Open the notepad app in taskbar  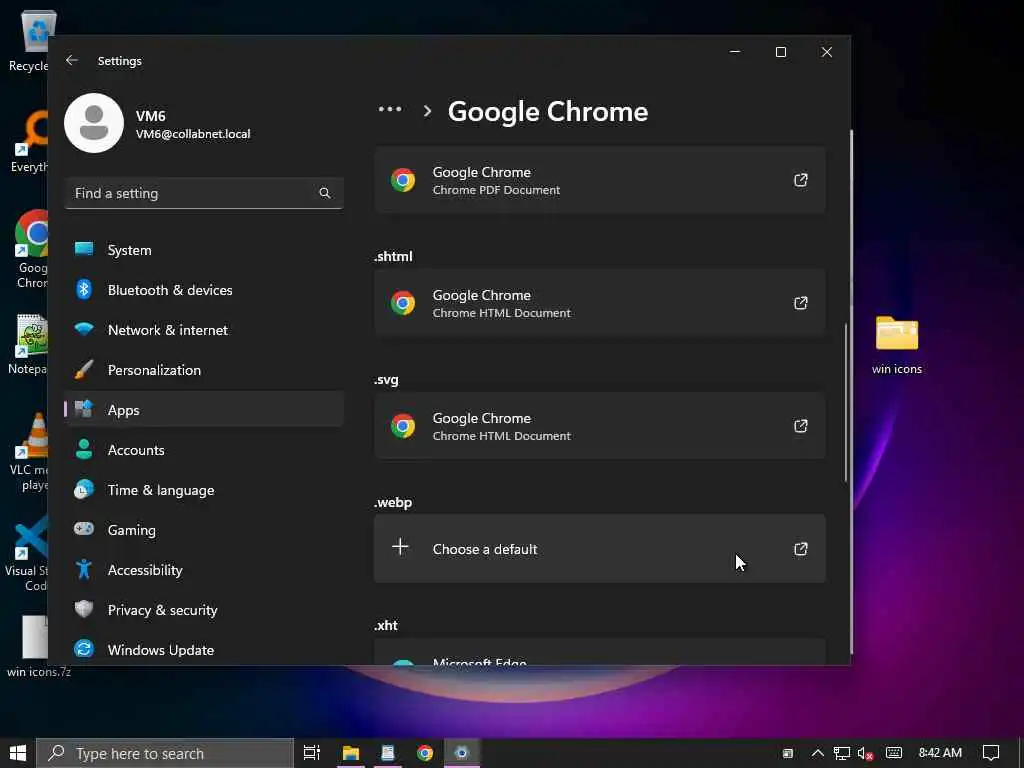tap(388, 753)
